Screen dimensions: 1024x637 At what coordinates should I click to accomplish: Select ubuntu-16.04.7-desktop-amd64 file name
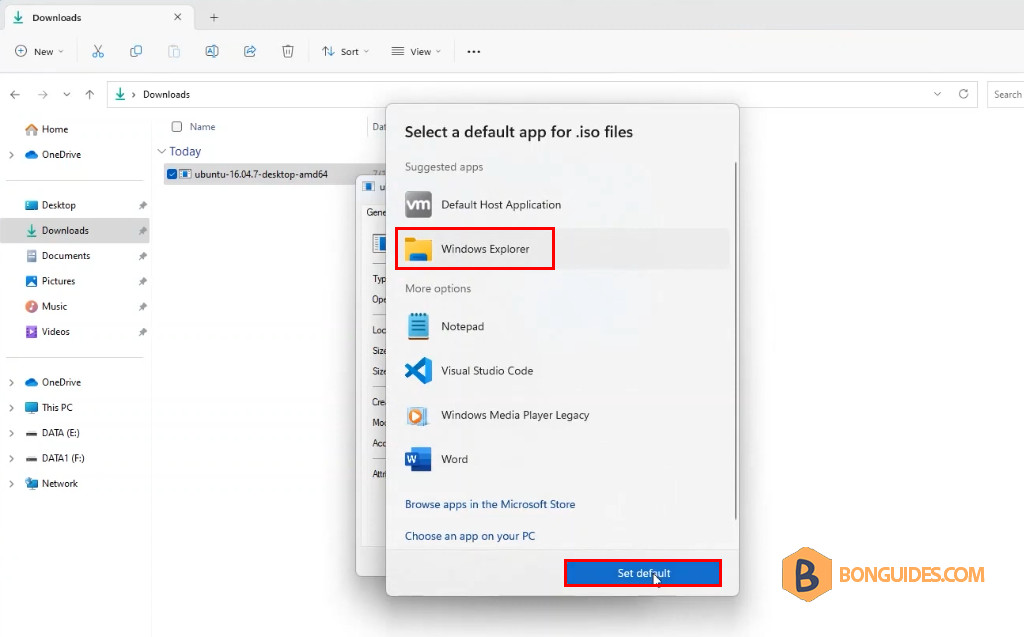click(261, 174)
